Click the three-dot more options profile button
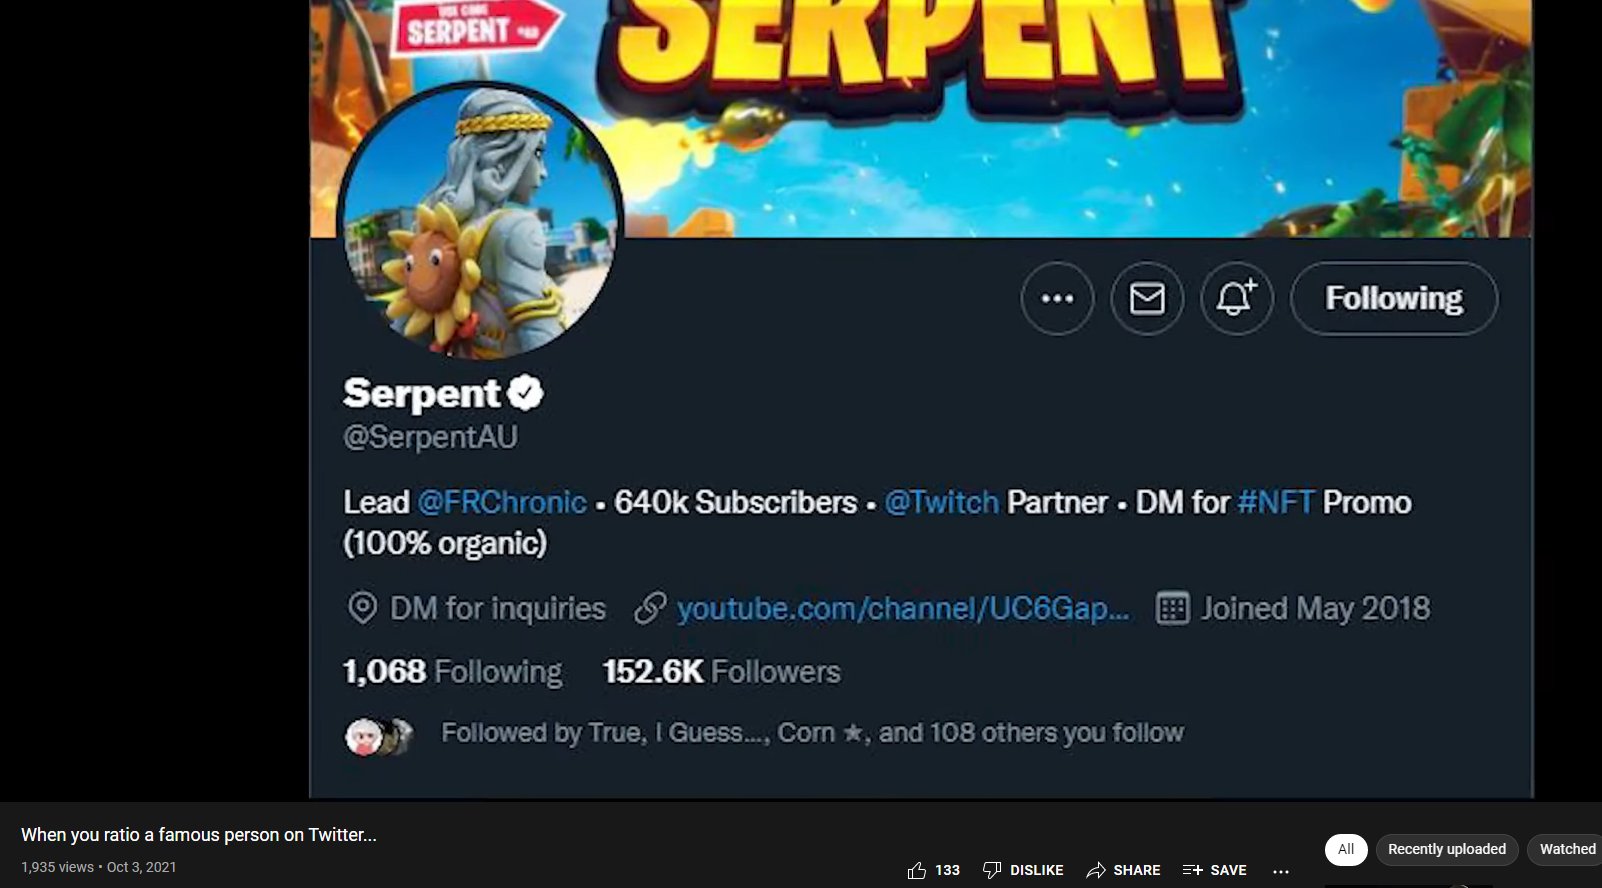Image resolution: width=1602 pixels, height=888 pixels. 1057,298
